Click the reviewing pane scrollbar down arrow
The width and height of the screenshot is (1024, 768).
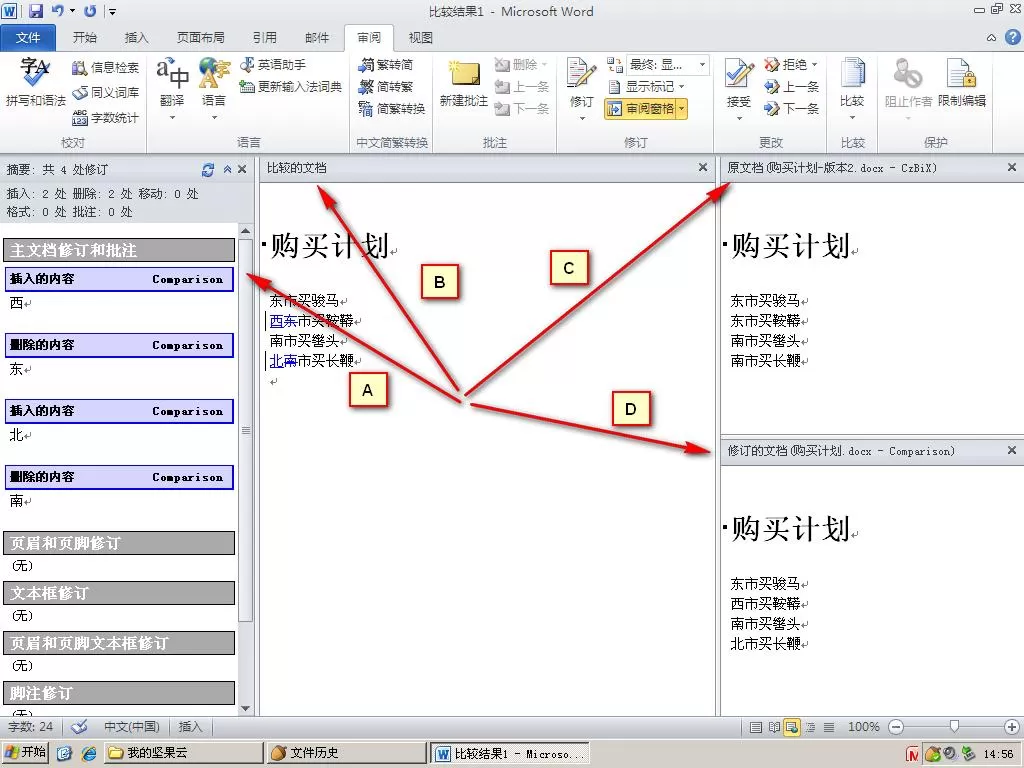pyautogui.click(x=246, y=708)
